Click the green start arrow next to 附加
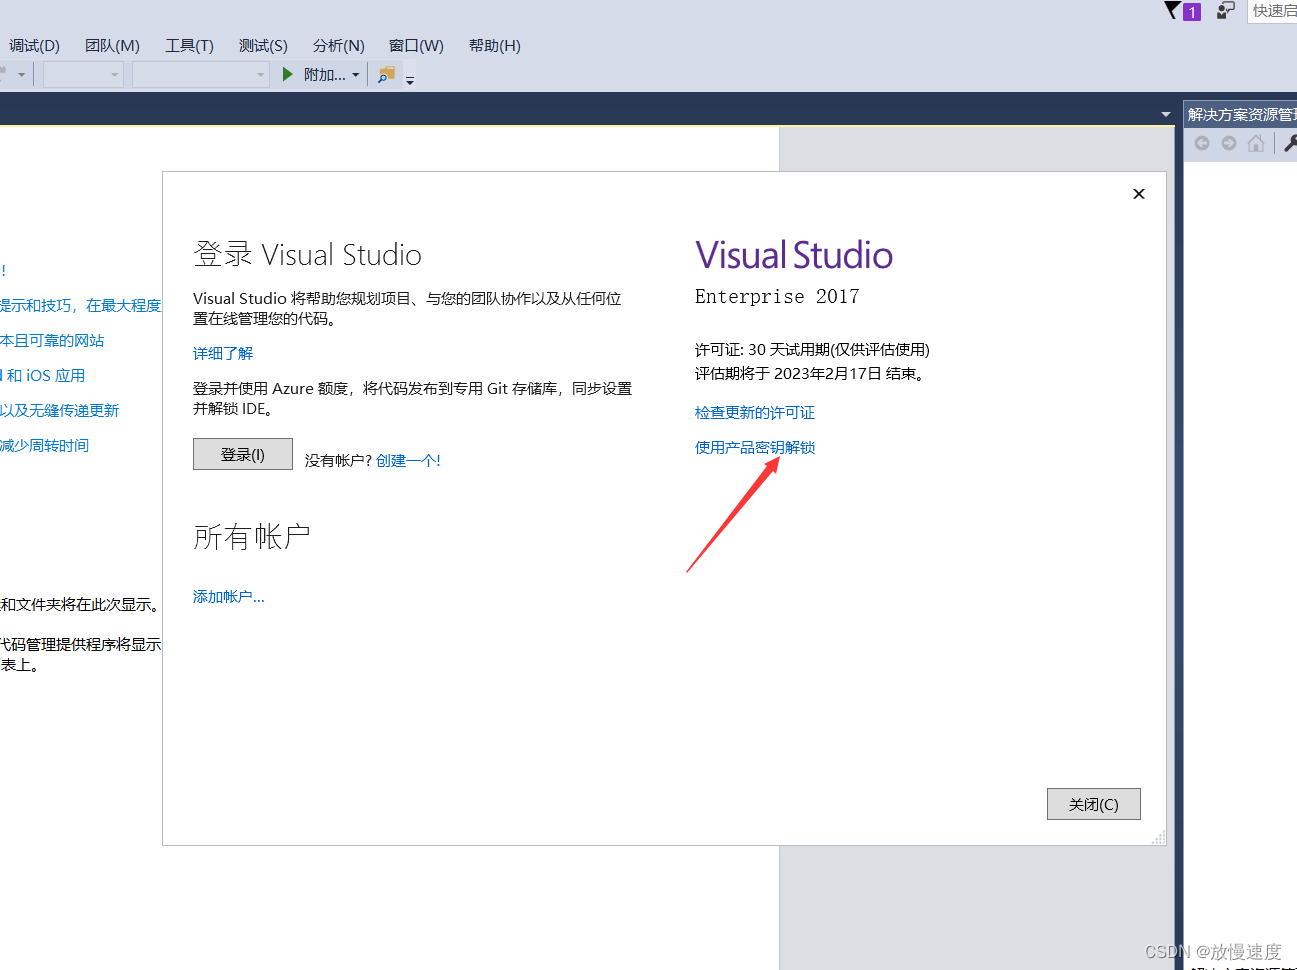Screen dimensions: 1297x970 point(288,74)
